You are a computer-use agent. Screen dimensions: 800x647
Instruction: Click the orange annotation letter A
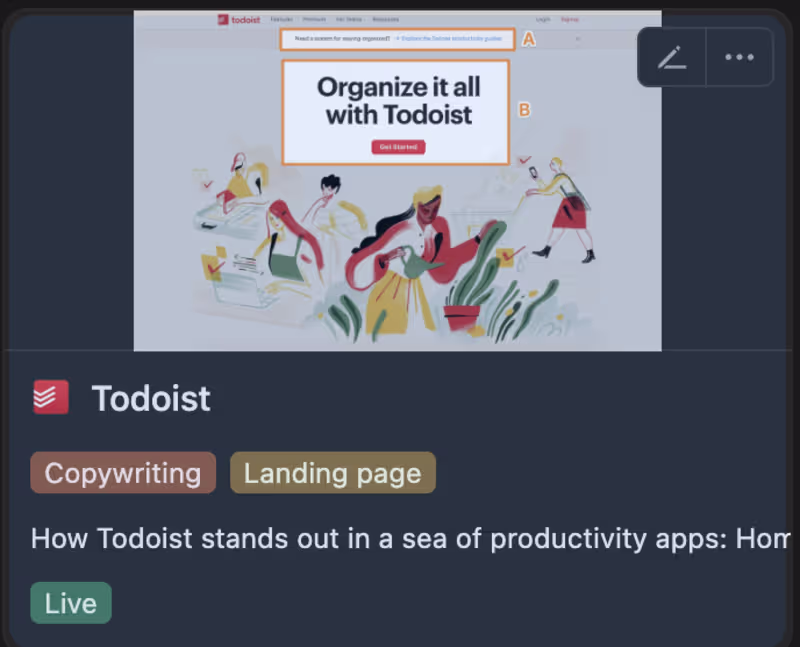pos(529,39)
